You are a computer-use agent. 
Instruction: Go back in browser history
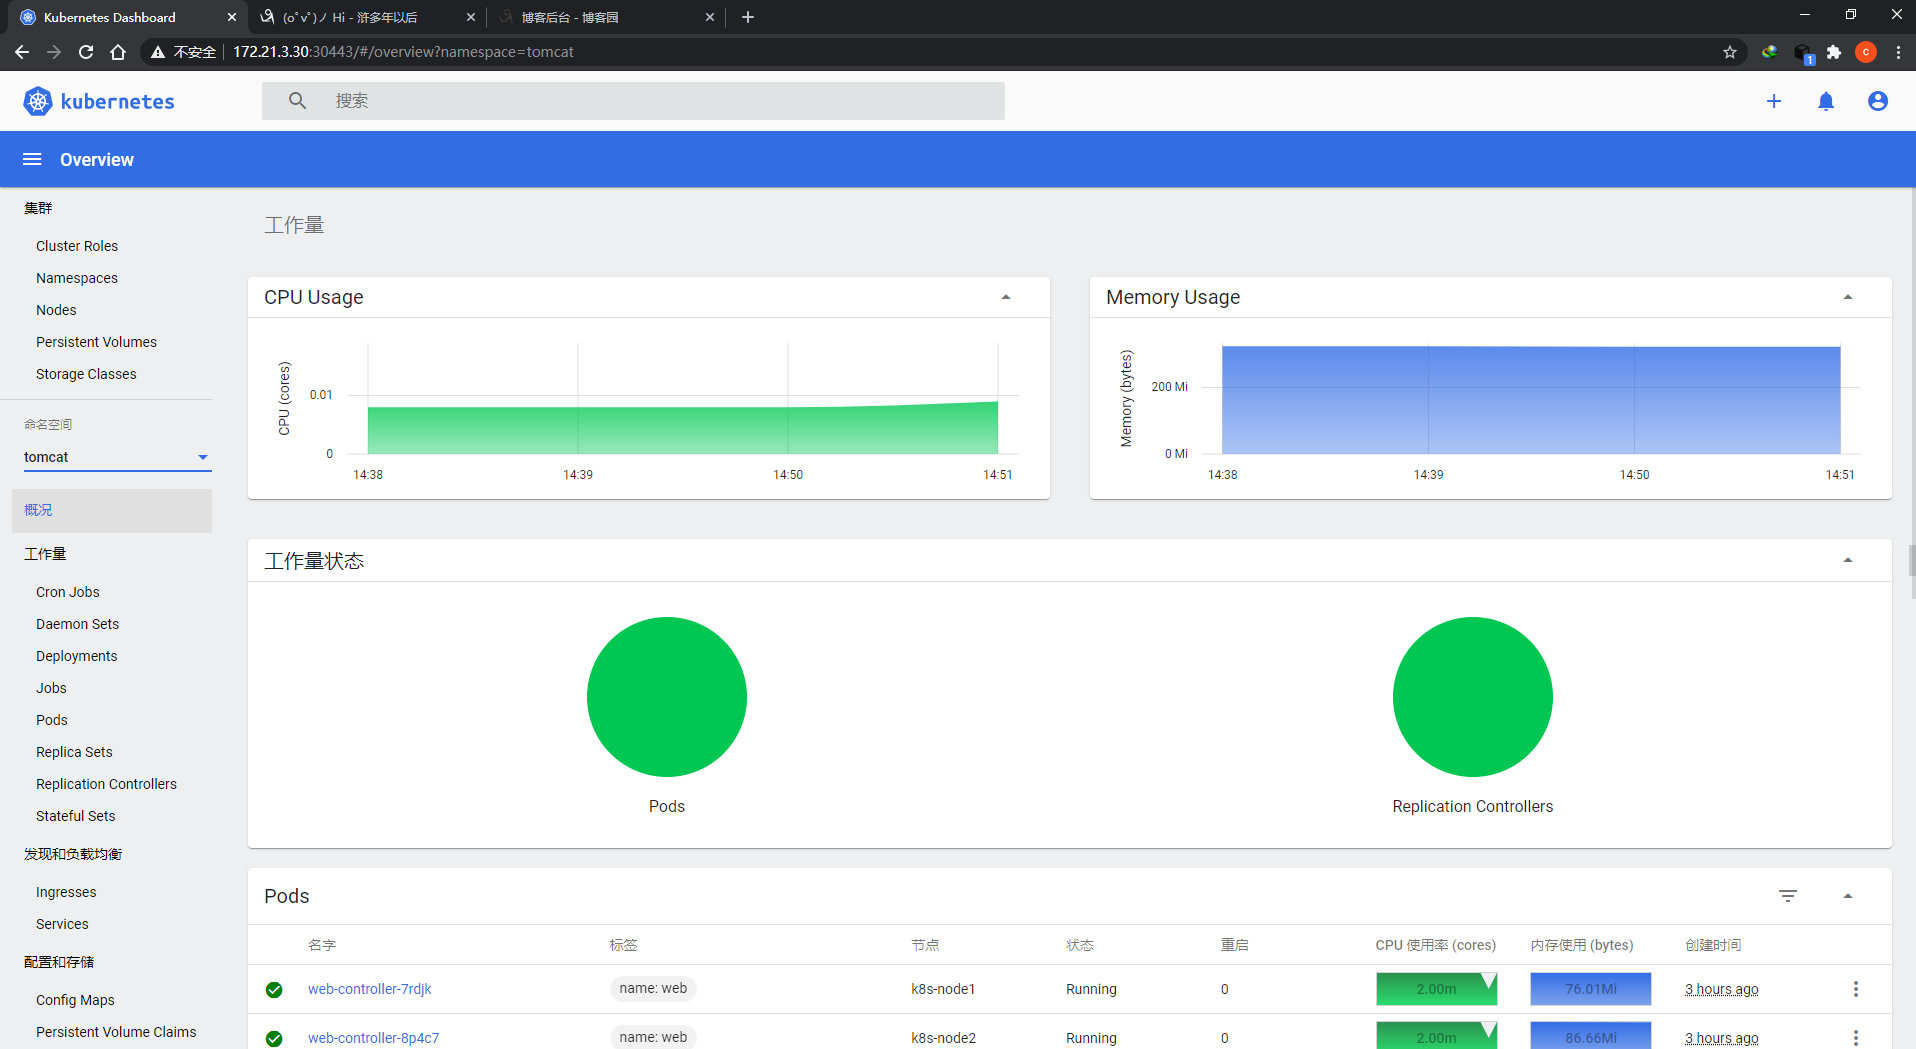click(x=22, y=52)
